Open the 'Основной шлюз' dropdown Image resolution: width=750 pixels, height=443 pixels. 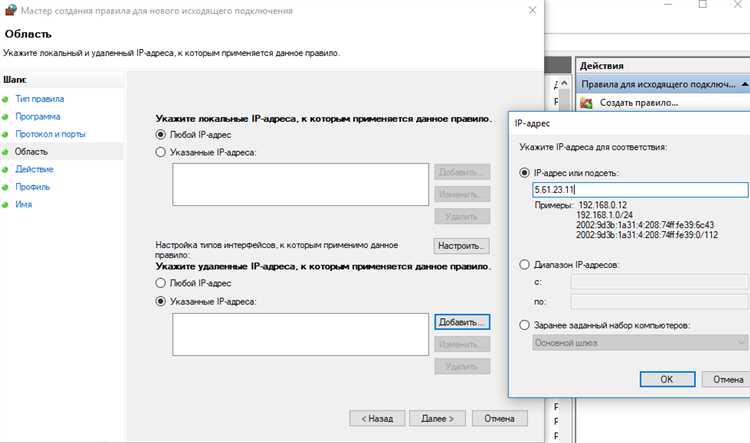tap(640, 343)
